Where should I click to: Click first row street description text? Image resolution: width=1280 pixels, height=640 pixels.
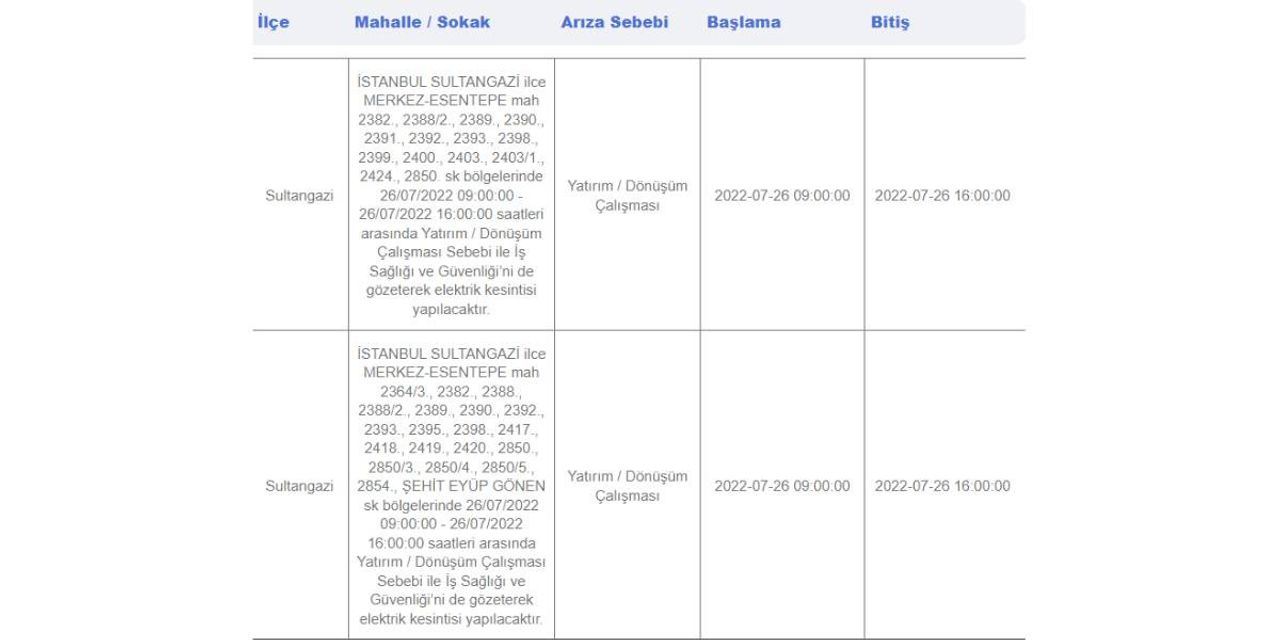[x=452, y=195]
